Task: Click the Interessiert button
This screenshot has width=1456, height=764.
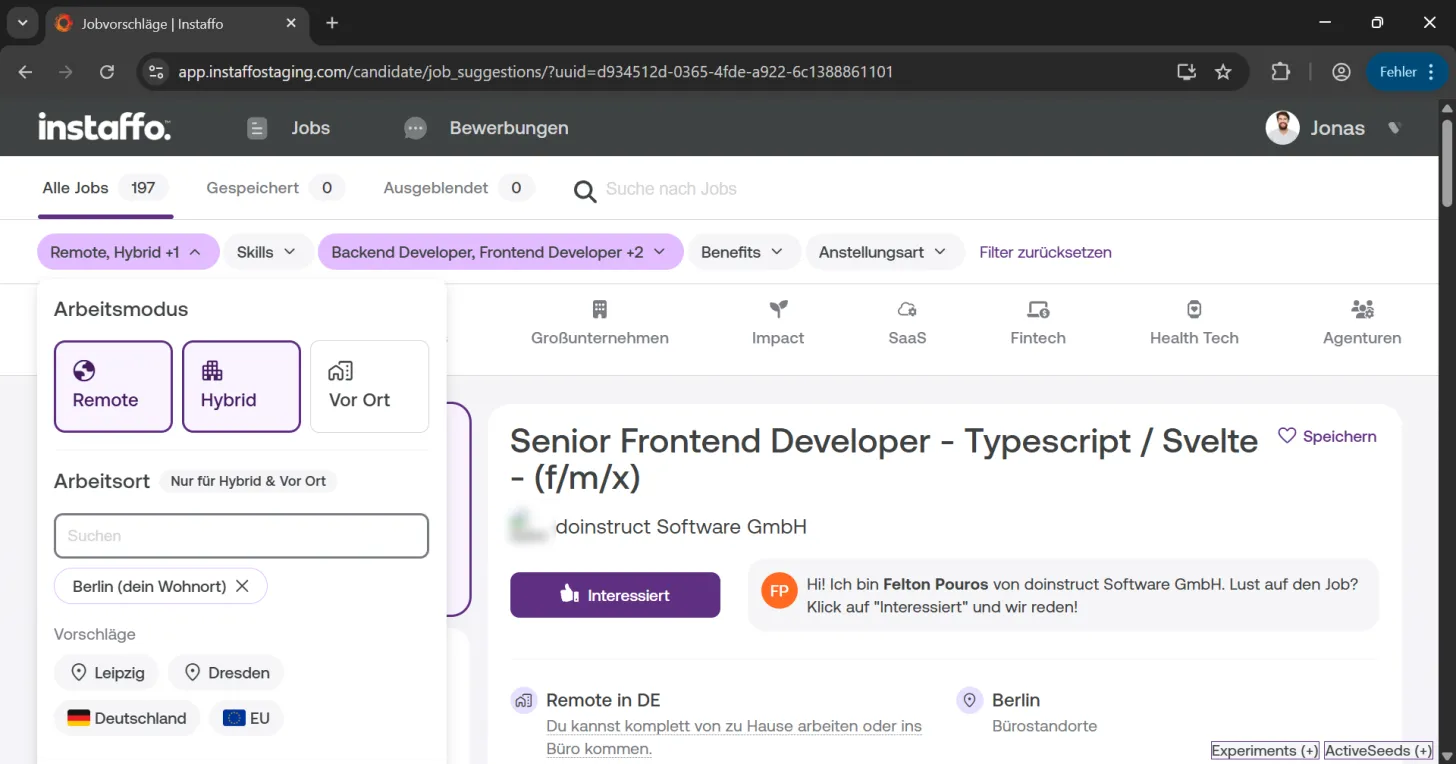Action: (615, 595)
